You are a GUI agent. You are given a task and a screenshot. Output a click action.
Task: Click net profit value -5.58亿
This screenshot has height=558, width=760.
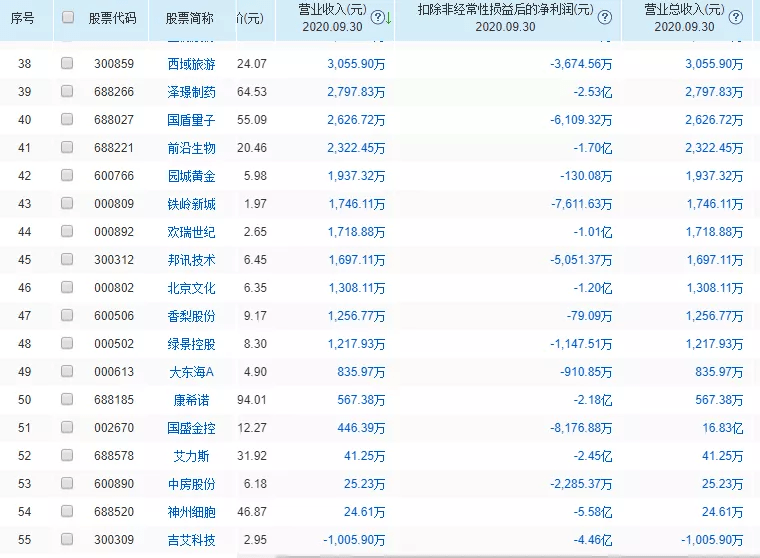[592, 512]
